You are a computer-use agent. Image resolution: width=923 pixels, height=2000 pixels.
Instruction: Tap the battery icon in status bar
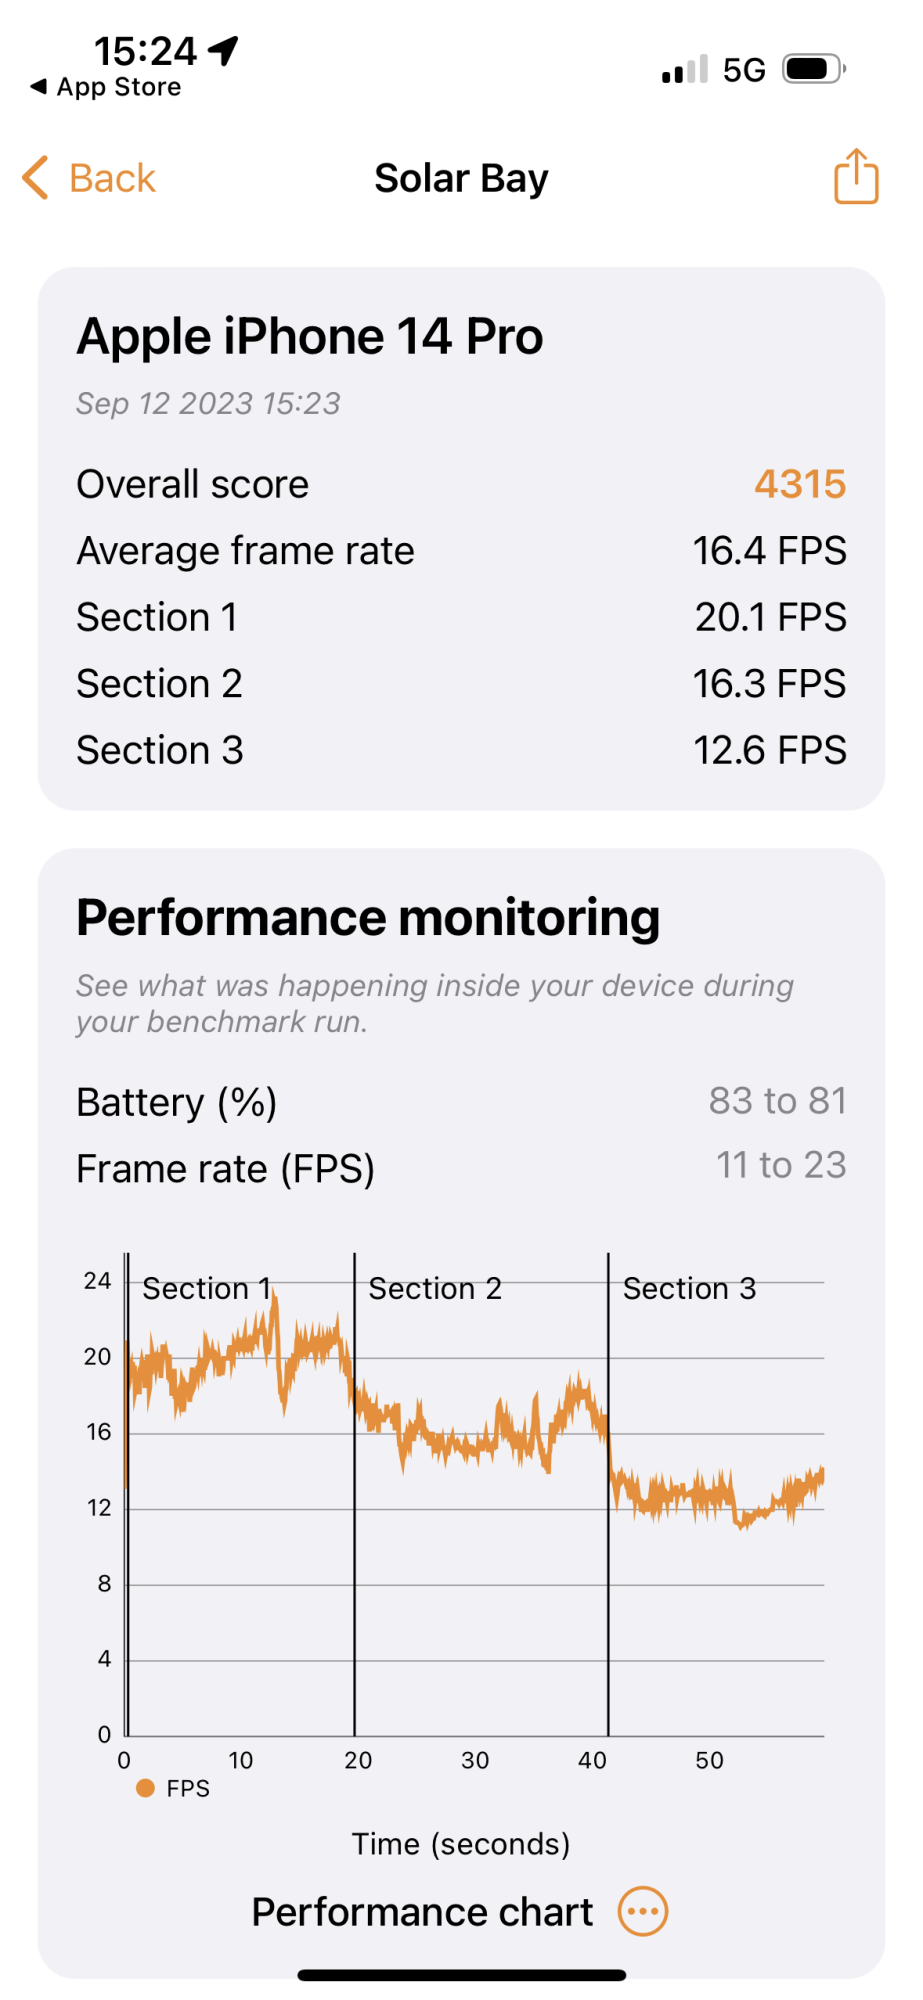pyautogui.click(x=814, y=69)
